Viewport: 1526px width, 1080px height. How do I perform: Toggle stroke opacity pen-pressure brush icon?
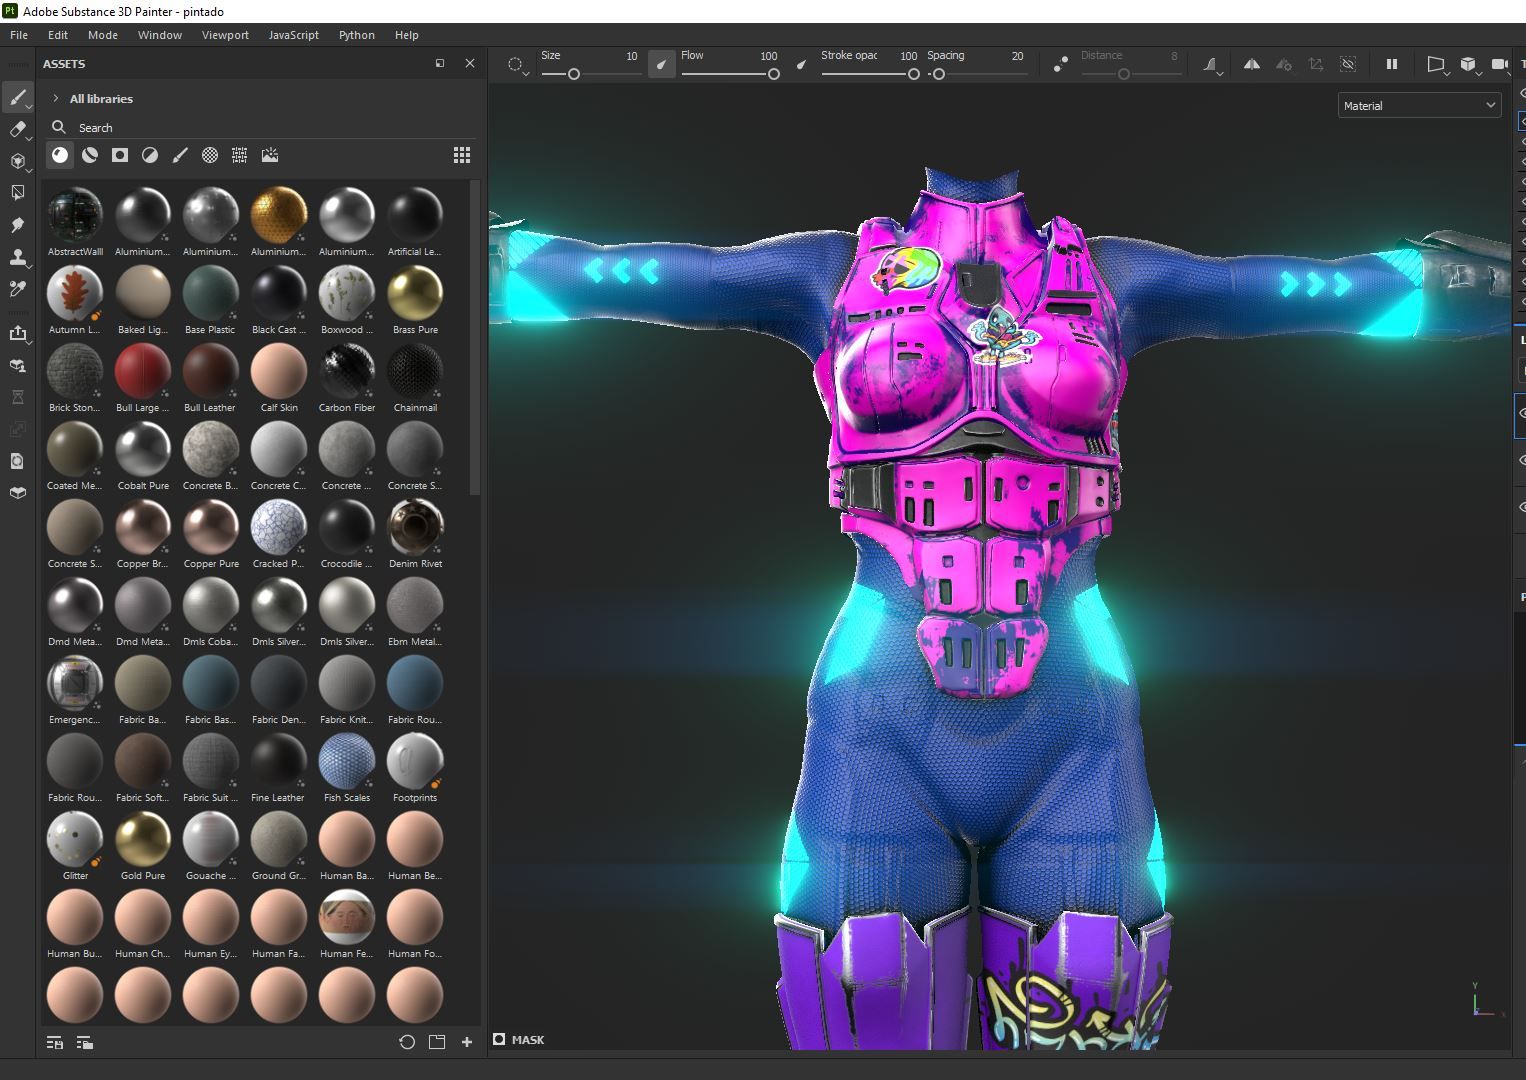tap(801, 64)
